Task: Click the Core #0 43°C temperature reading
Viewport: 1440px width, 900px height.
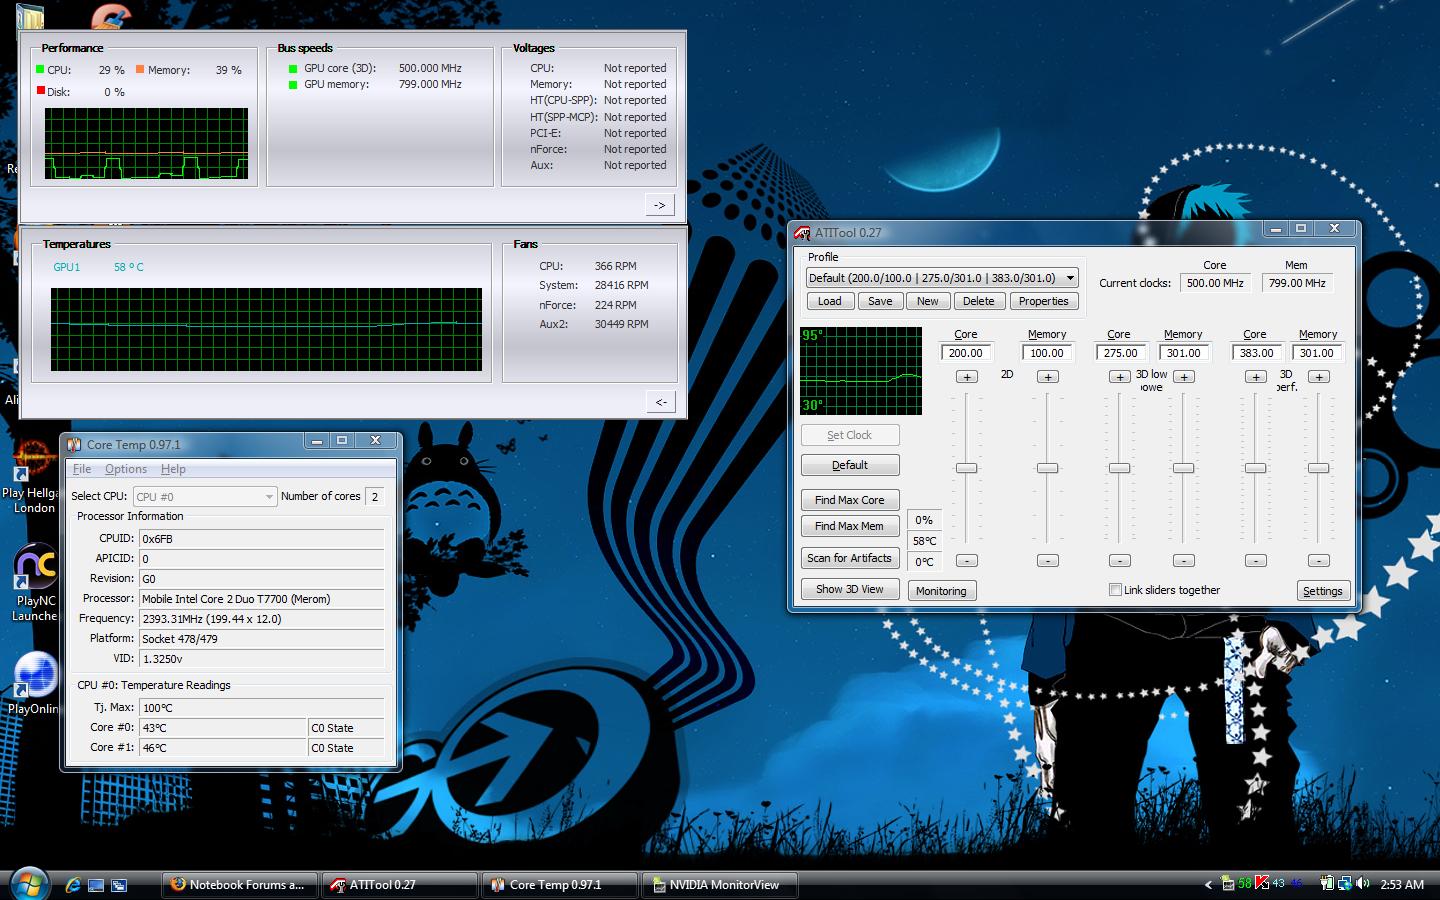Action: point(222,728)
